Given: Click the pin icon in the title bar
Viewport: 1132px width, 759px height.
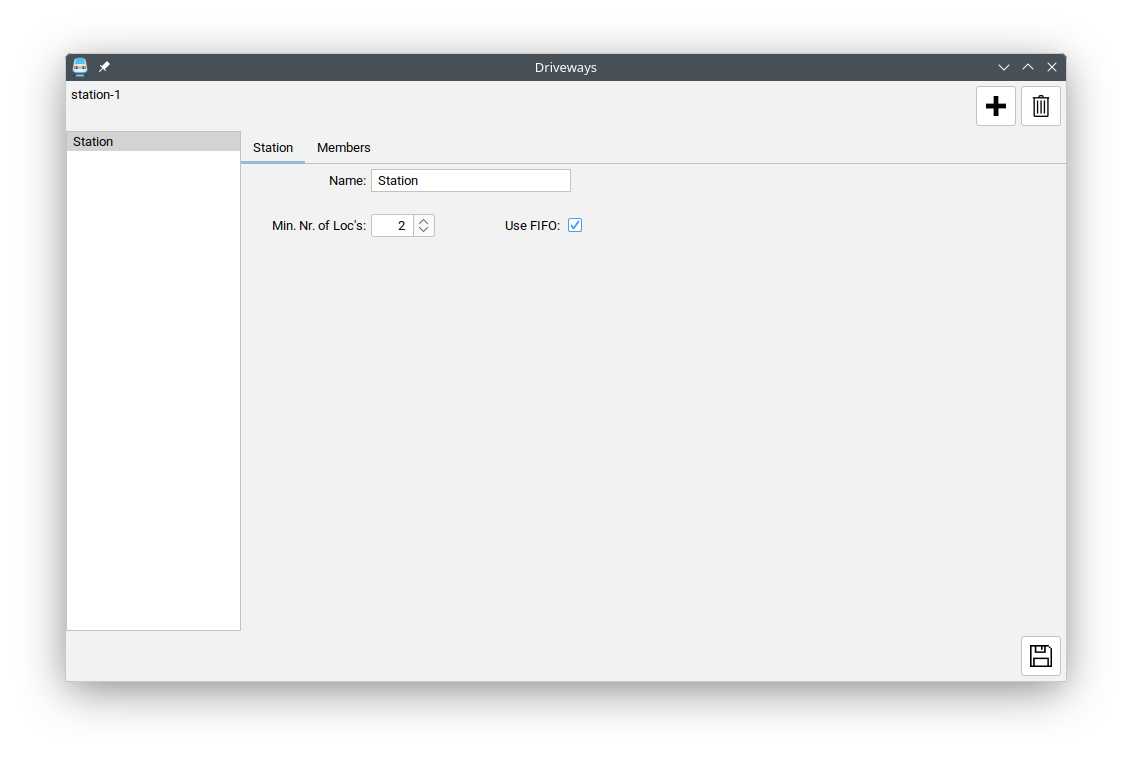Looking at the screenshot, I should point(104,67).
